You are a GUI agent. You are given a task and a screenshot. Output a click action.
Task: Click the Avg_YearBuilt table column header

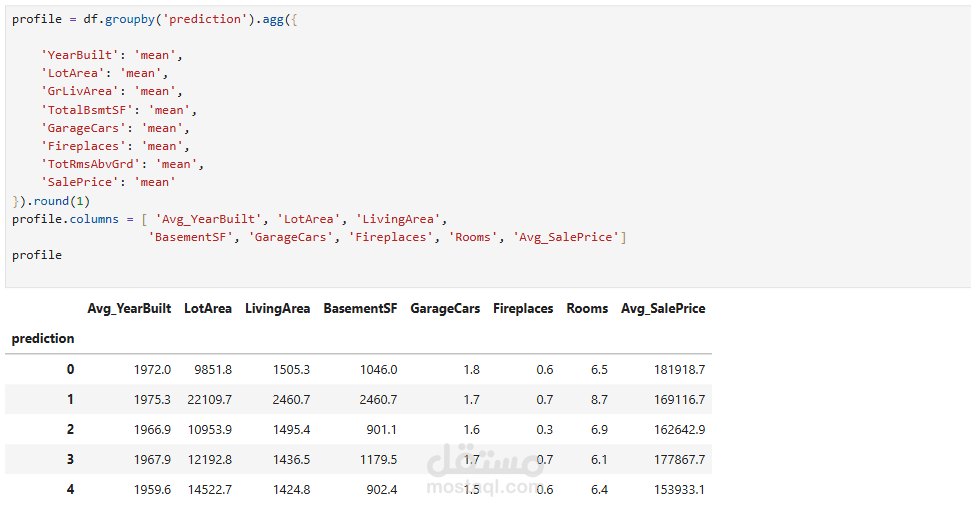129,309
